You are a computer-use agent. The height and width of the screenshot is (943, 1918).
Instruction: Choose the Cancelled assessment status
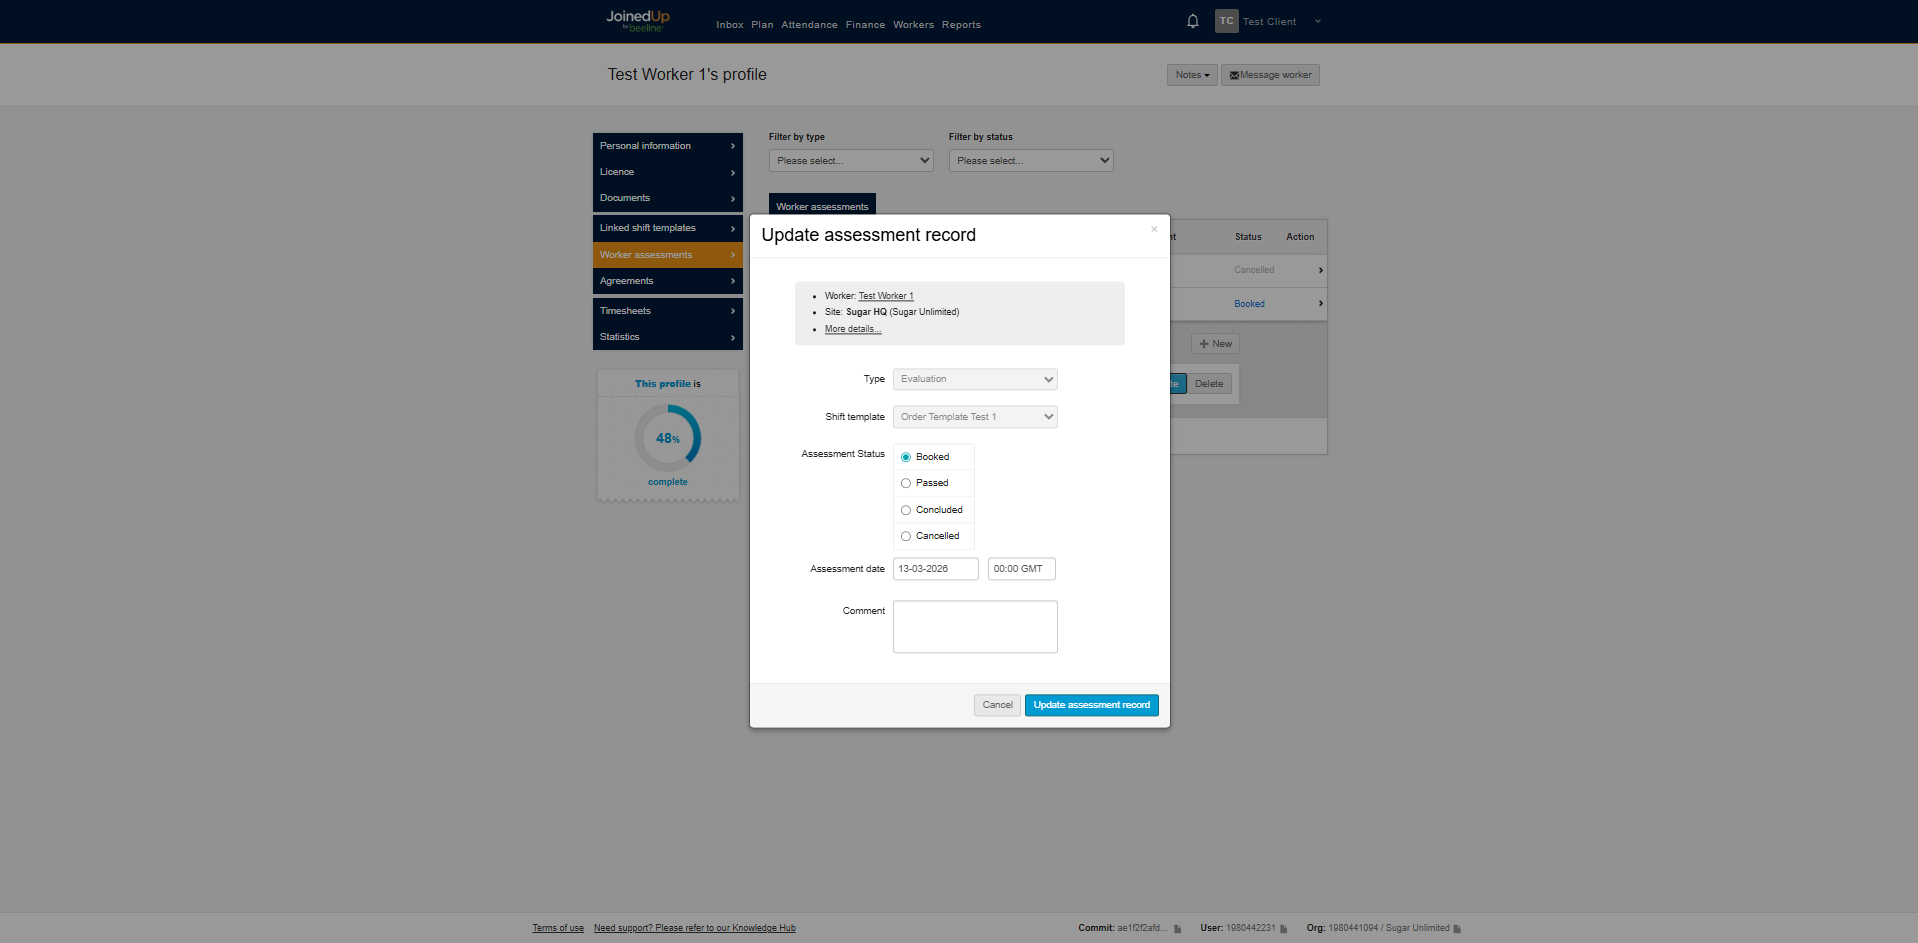pyautogui.click(x=906, y=537)
